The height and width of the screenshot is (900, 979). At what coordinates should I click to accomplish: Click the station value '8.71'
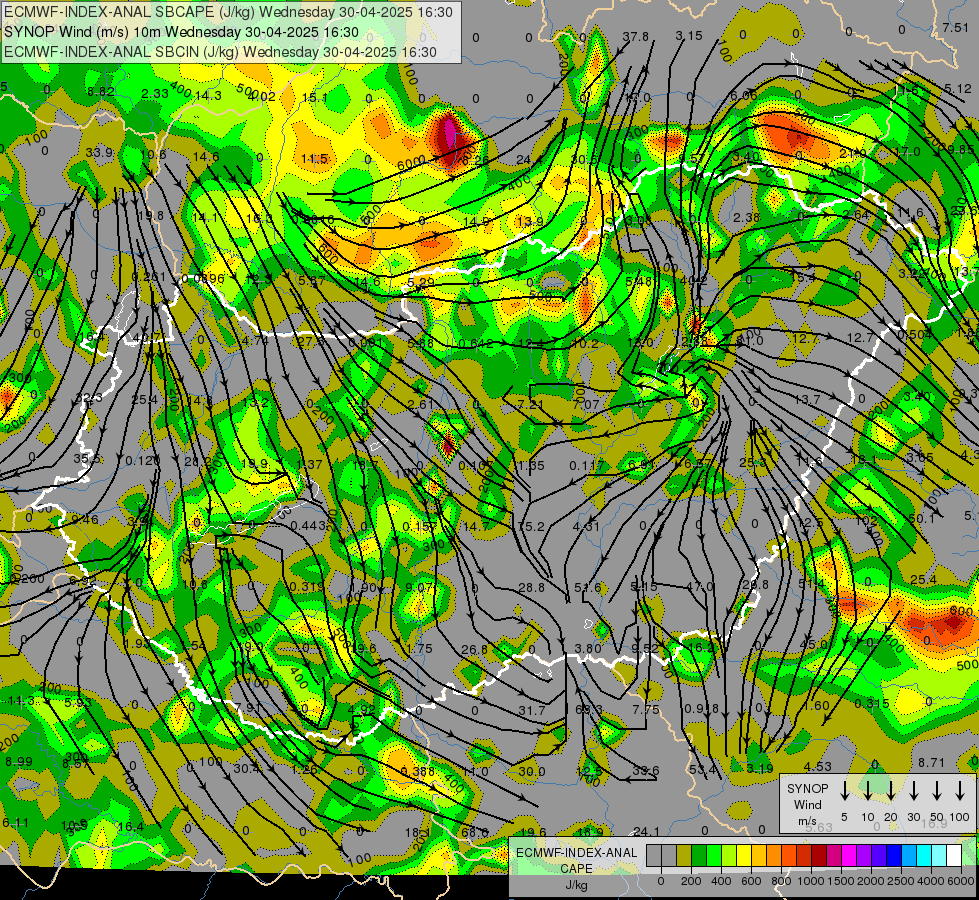(x=932, y=763)
